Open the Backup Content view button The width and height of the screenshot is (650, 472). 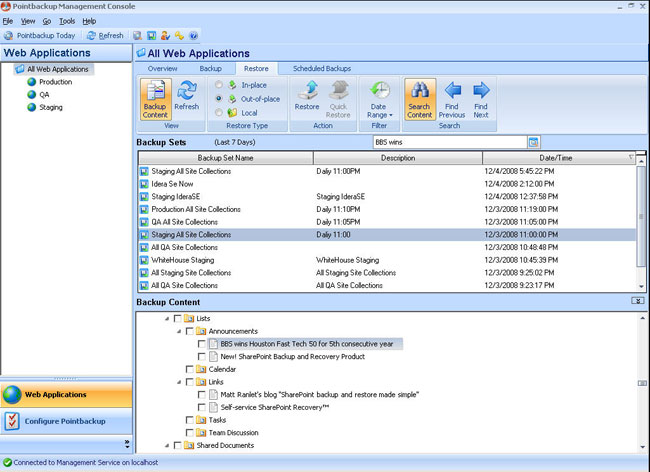click(155, 99)
